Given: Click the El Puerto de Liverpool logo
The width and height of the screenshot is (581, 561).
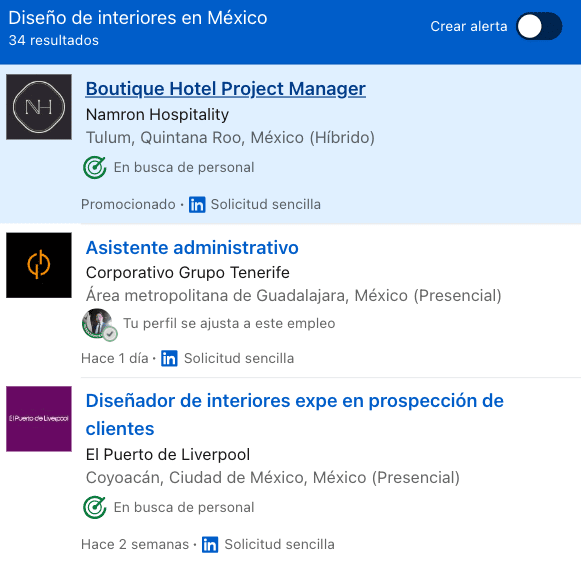Looking at the screenshot, I should (39, 419).
